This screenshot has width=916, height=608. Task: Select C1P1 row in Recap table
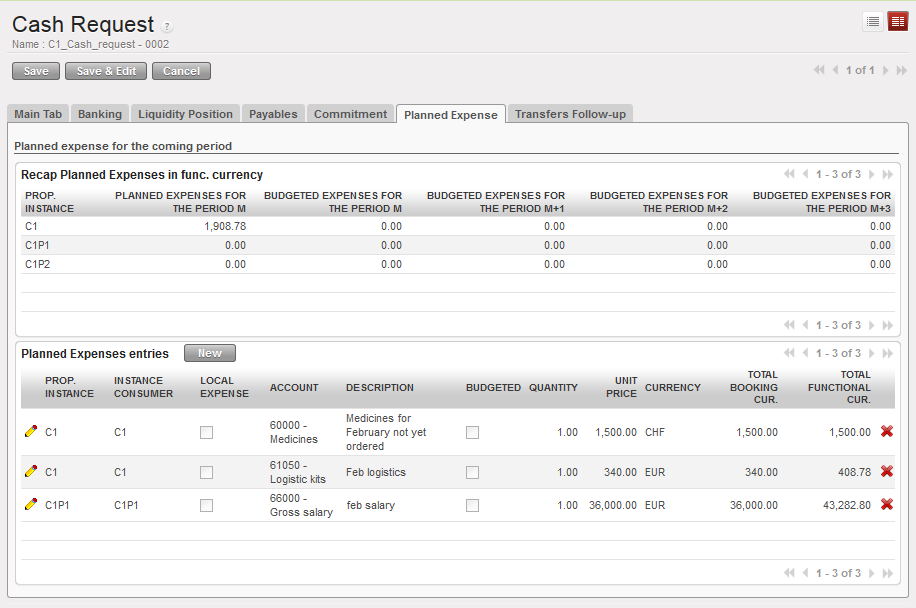tap(38, 245)
